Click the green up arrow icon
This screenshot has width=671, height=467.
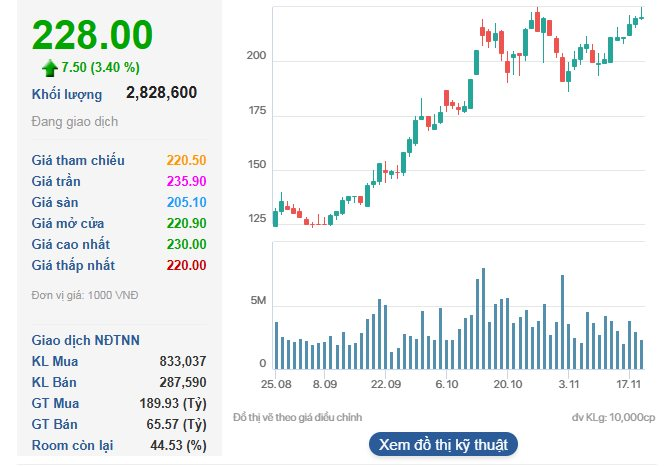pos(49,68)
